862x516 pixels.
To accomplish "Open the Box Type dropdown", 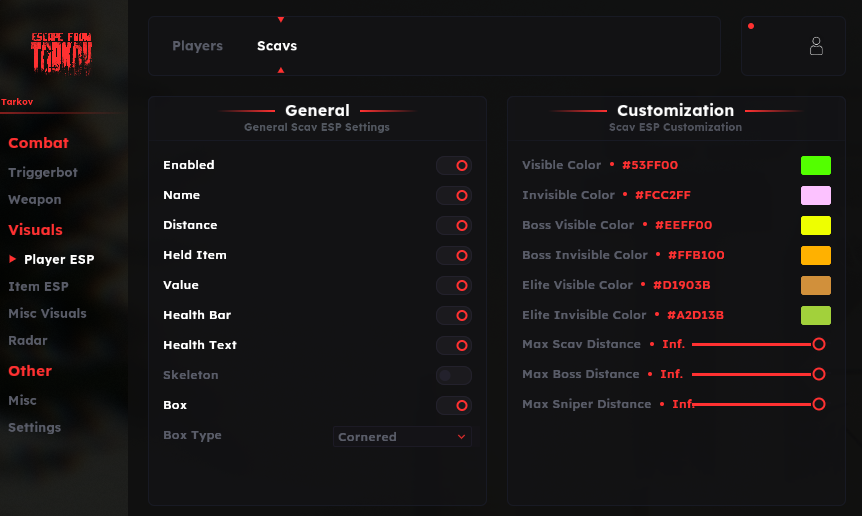I will [x=402, y=437].
